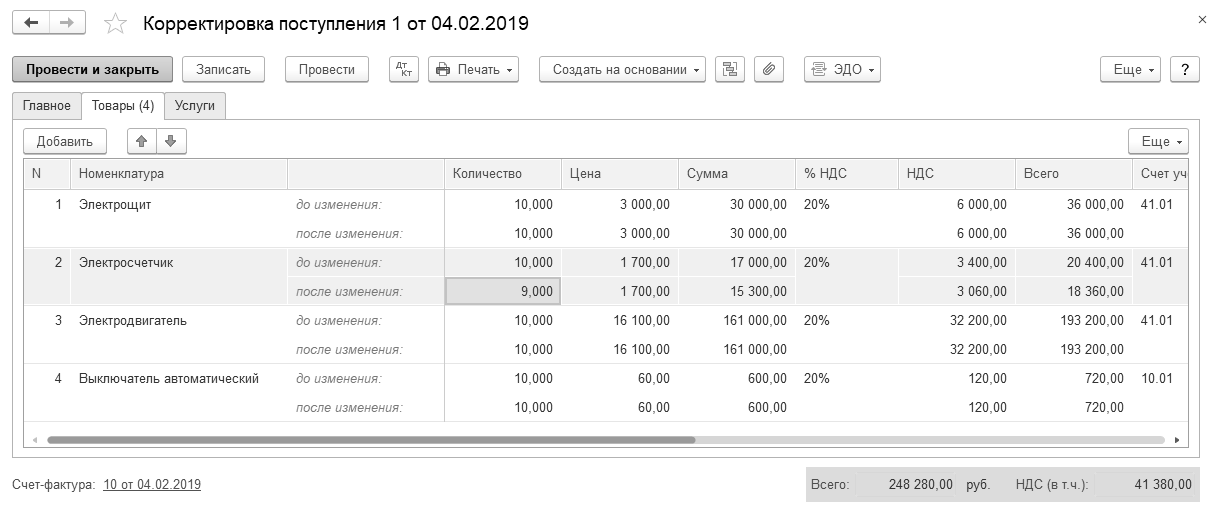Select the quantity field showing 9,000

(x=502, y=291)
